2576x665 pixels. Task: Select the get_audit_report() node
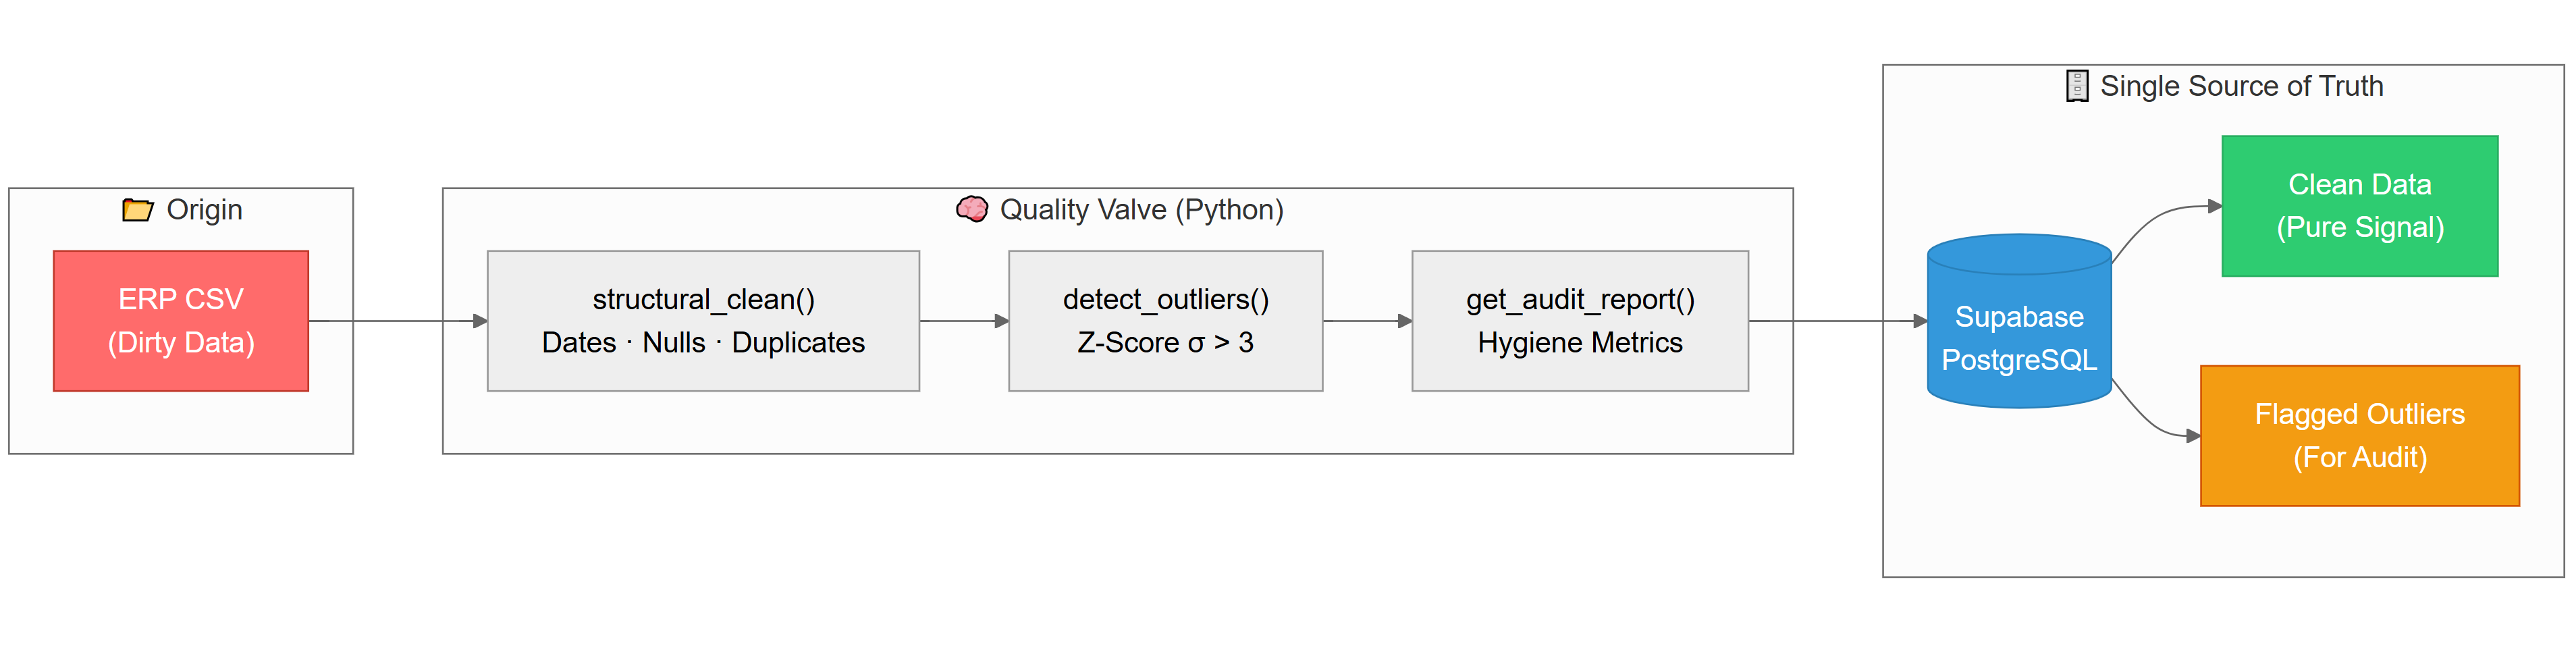click(x=1580, y=321)
